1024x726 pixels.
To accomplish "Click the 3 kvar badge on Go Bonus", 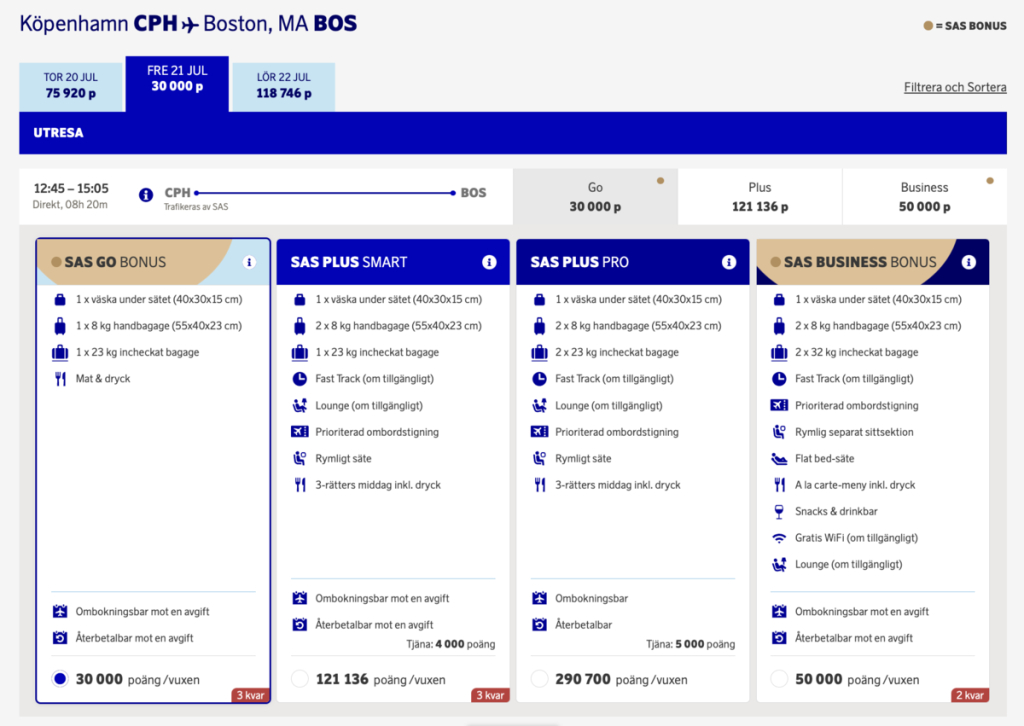I will pyautogui.click(x=251, y=695).
